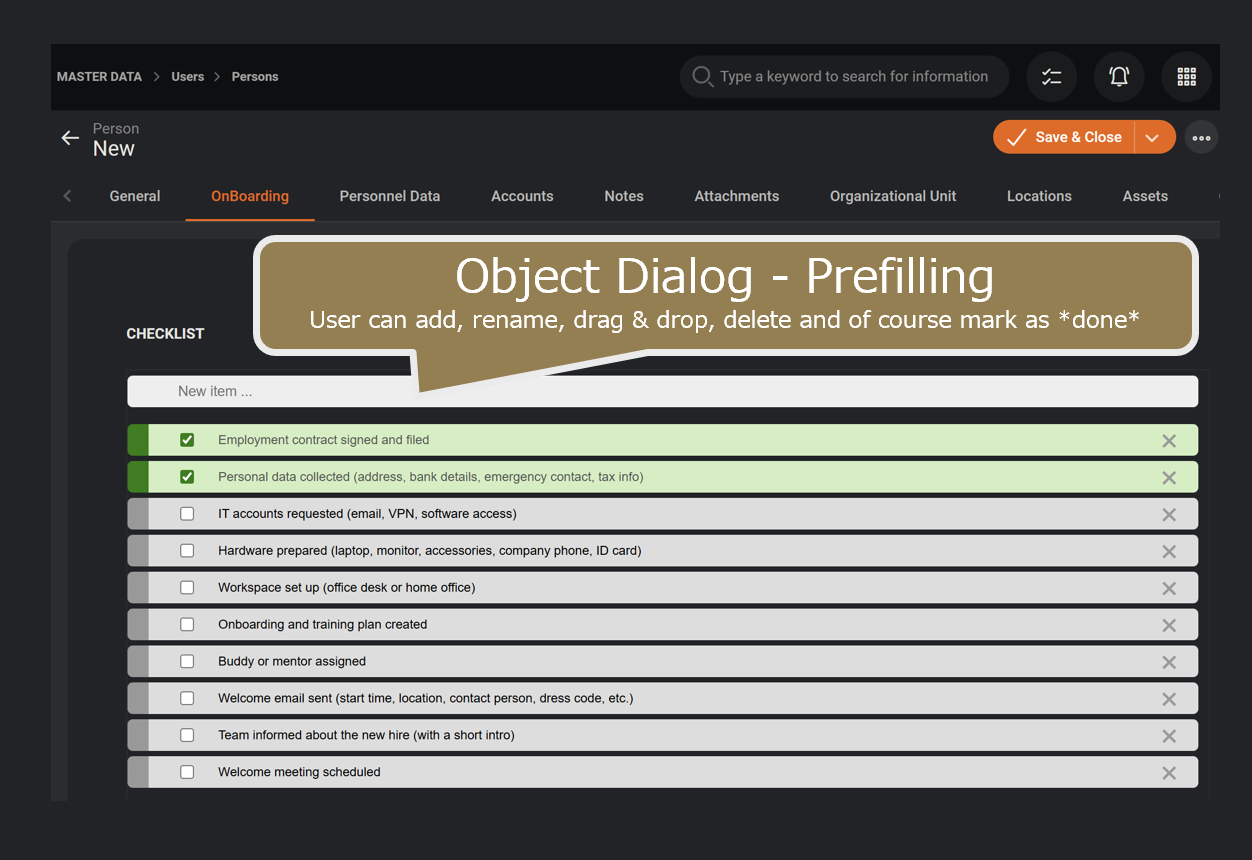Navigate to MASTER DATA breadcrumb

point(99,77)
